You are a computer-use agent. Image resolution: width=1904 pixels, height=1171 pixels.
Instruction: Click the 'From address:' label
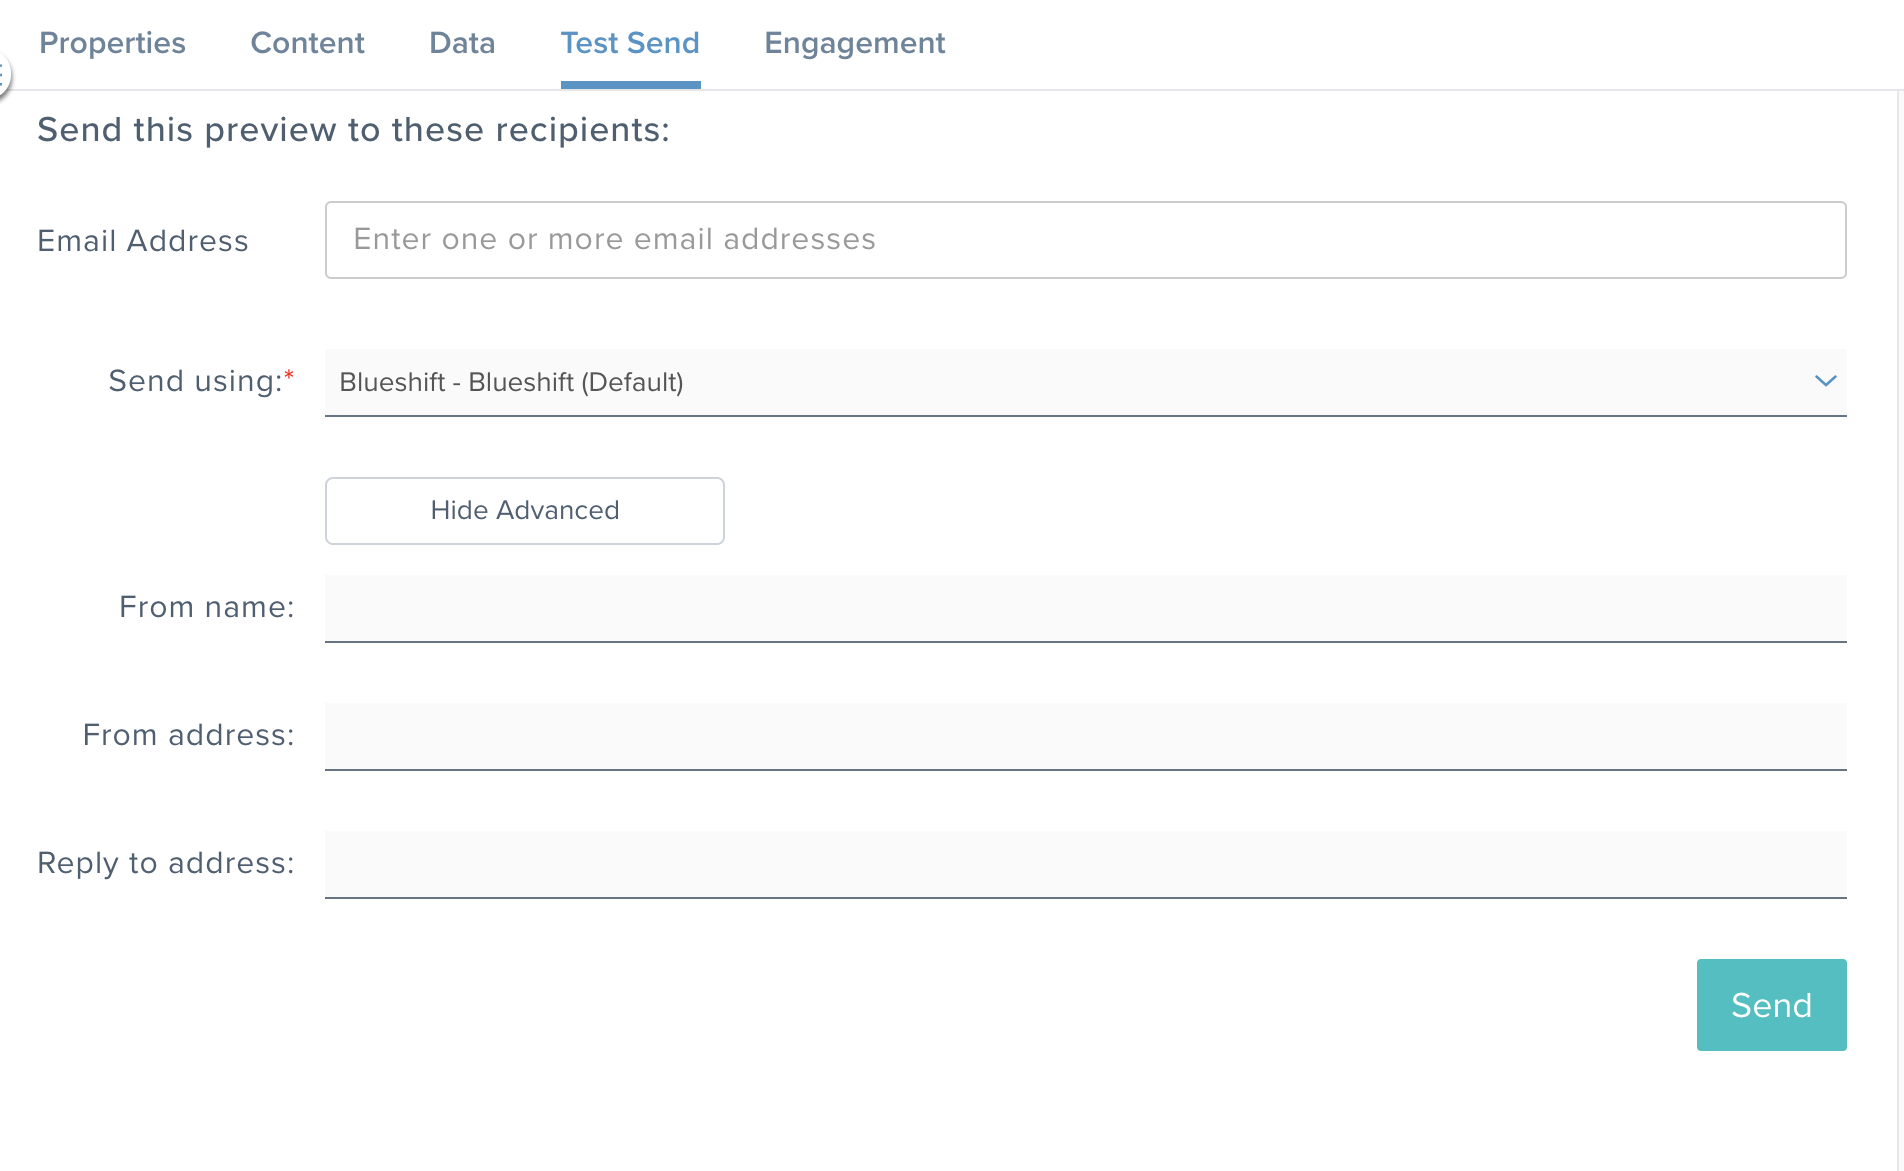pos(189,735)
